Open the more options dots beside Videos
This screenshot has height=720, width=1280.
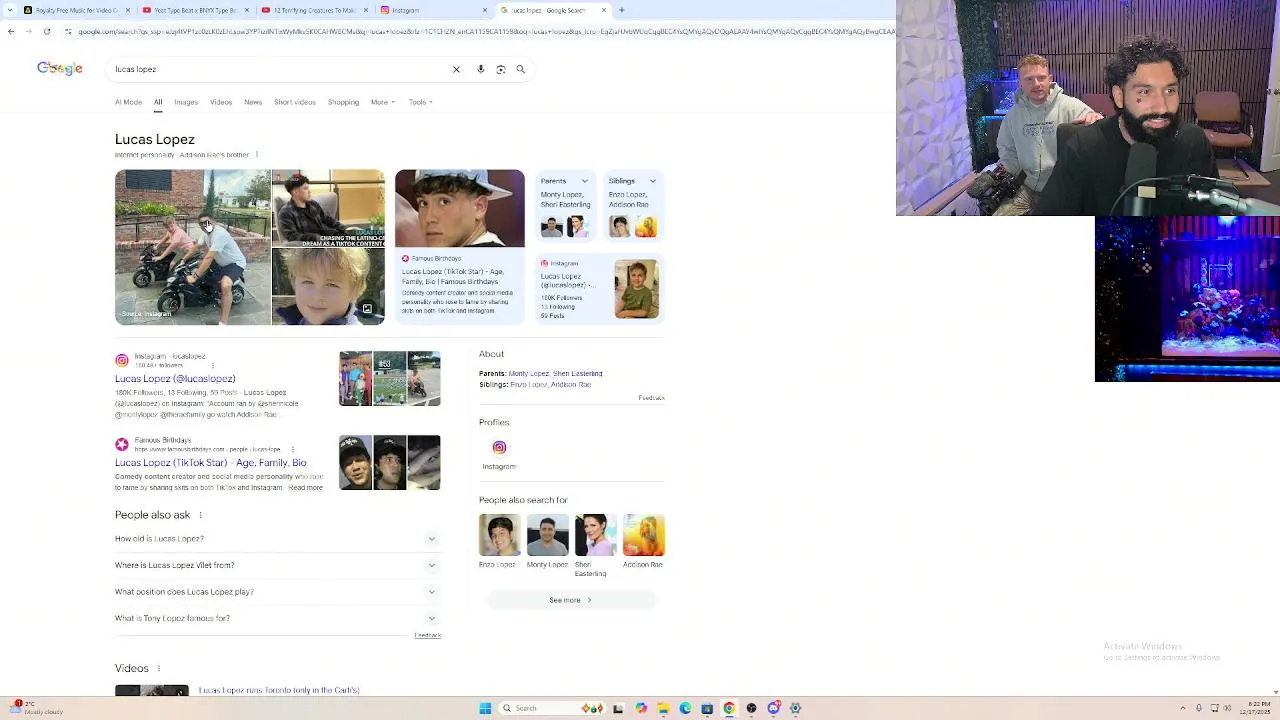click(159, 668)
